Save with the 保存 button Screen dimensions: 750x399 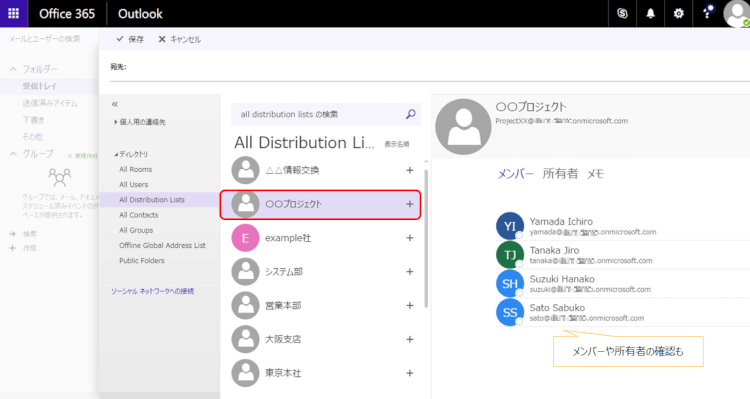[130, 39]
